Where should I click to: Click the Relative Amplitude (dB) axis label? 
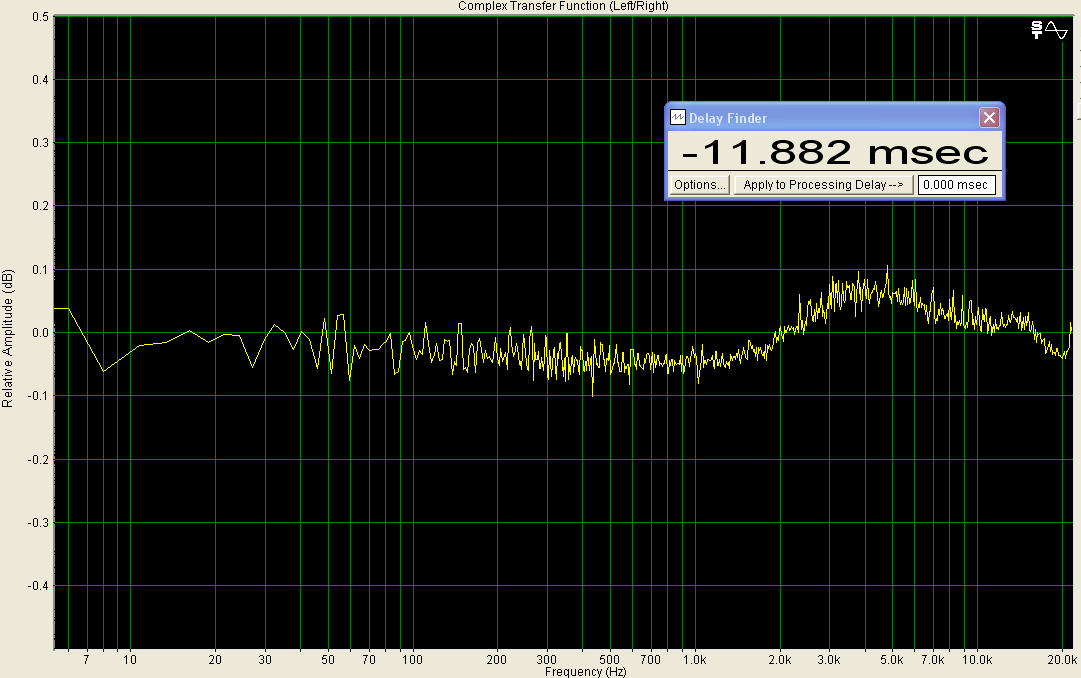pos(8,339)
